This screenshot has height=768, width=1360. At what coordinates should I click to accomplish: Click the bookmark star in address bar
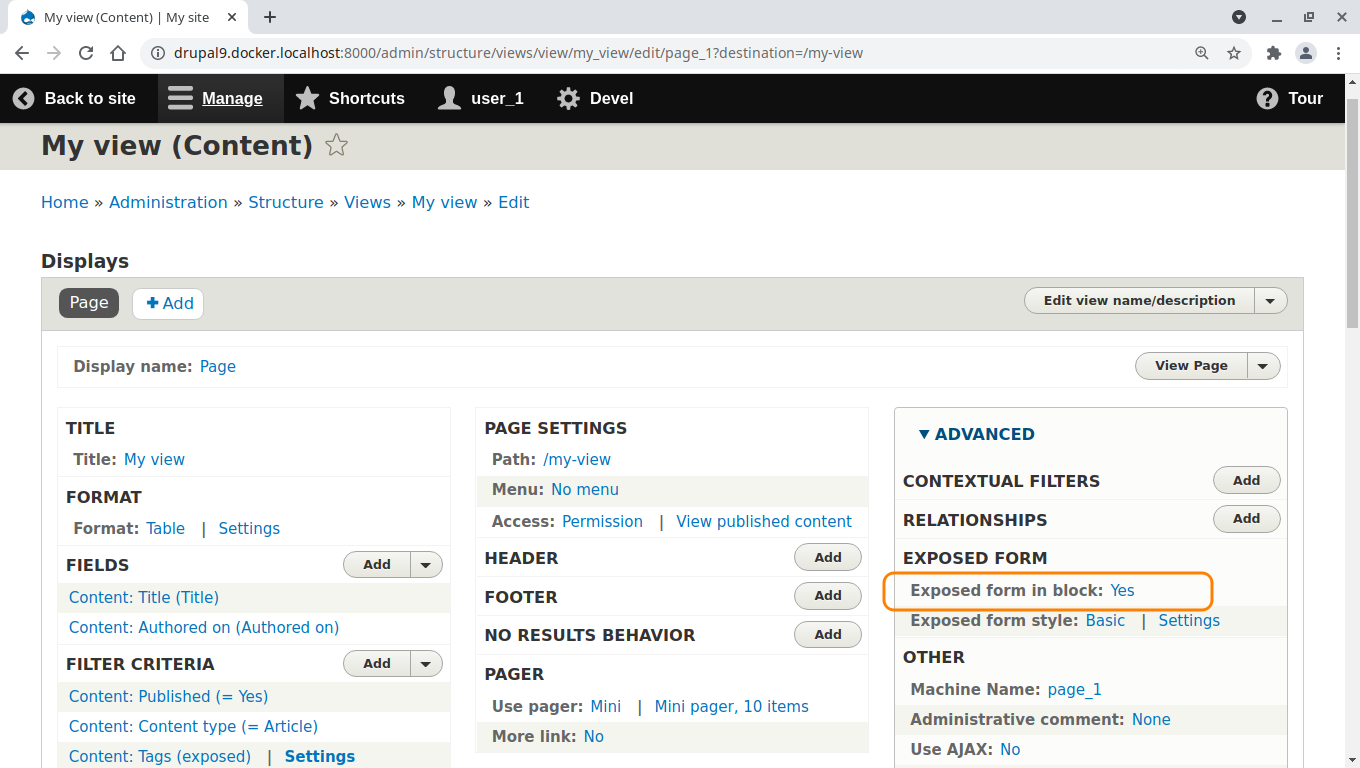coord(1234,53)
